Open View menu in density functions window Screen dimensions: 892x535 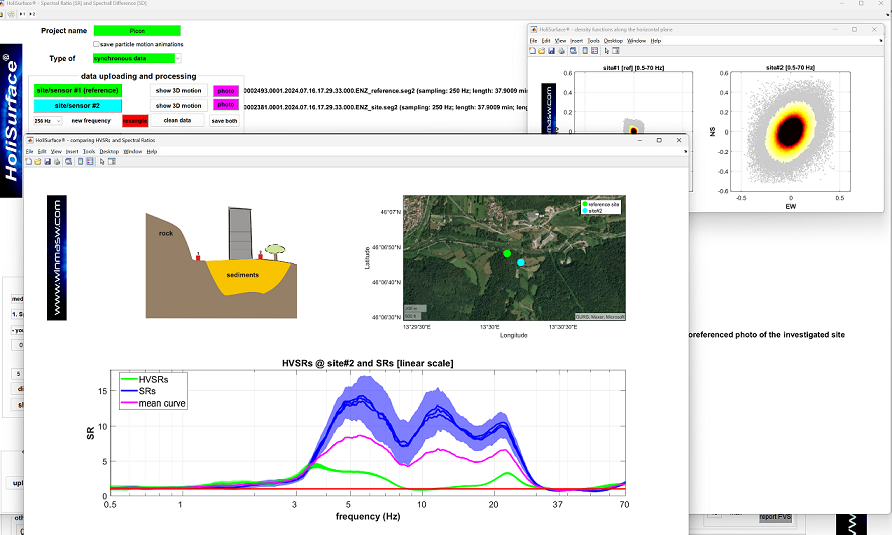pos(560,41)
